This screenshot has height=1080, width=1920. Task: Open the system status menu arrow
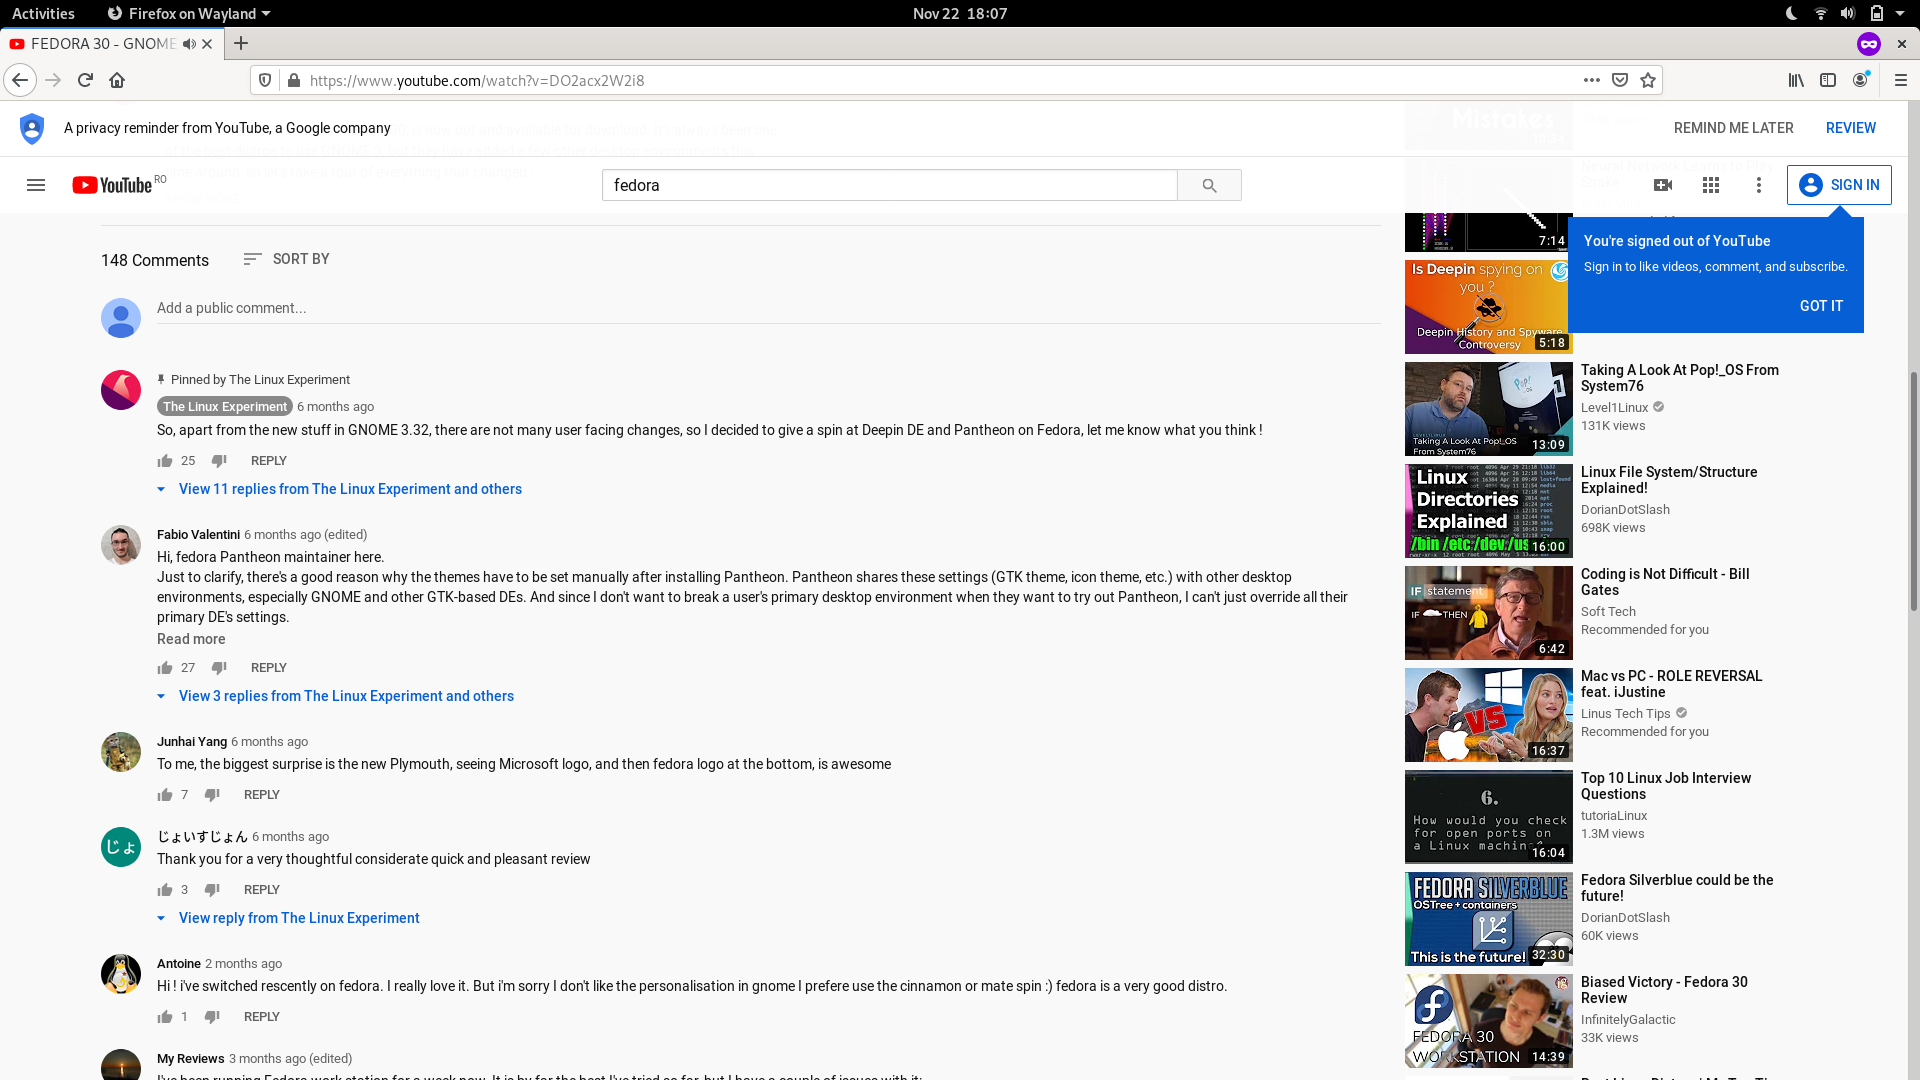tap(1899, 13)
